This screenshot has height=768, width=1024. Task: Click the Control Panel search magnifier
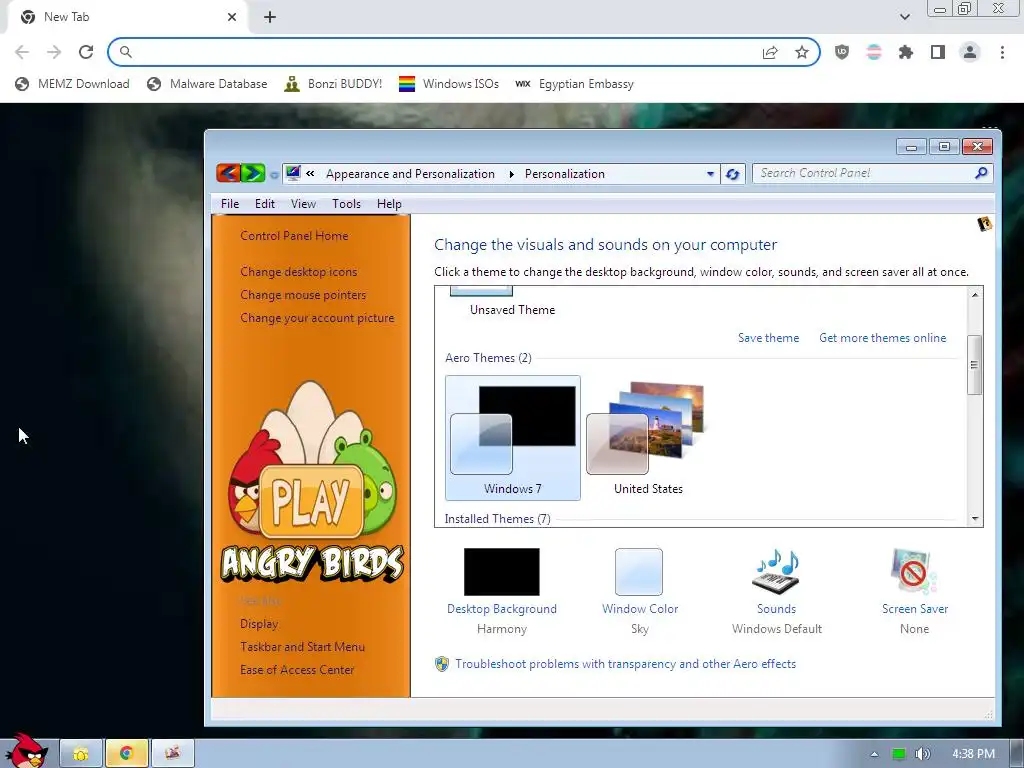[981, 173]
